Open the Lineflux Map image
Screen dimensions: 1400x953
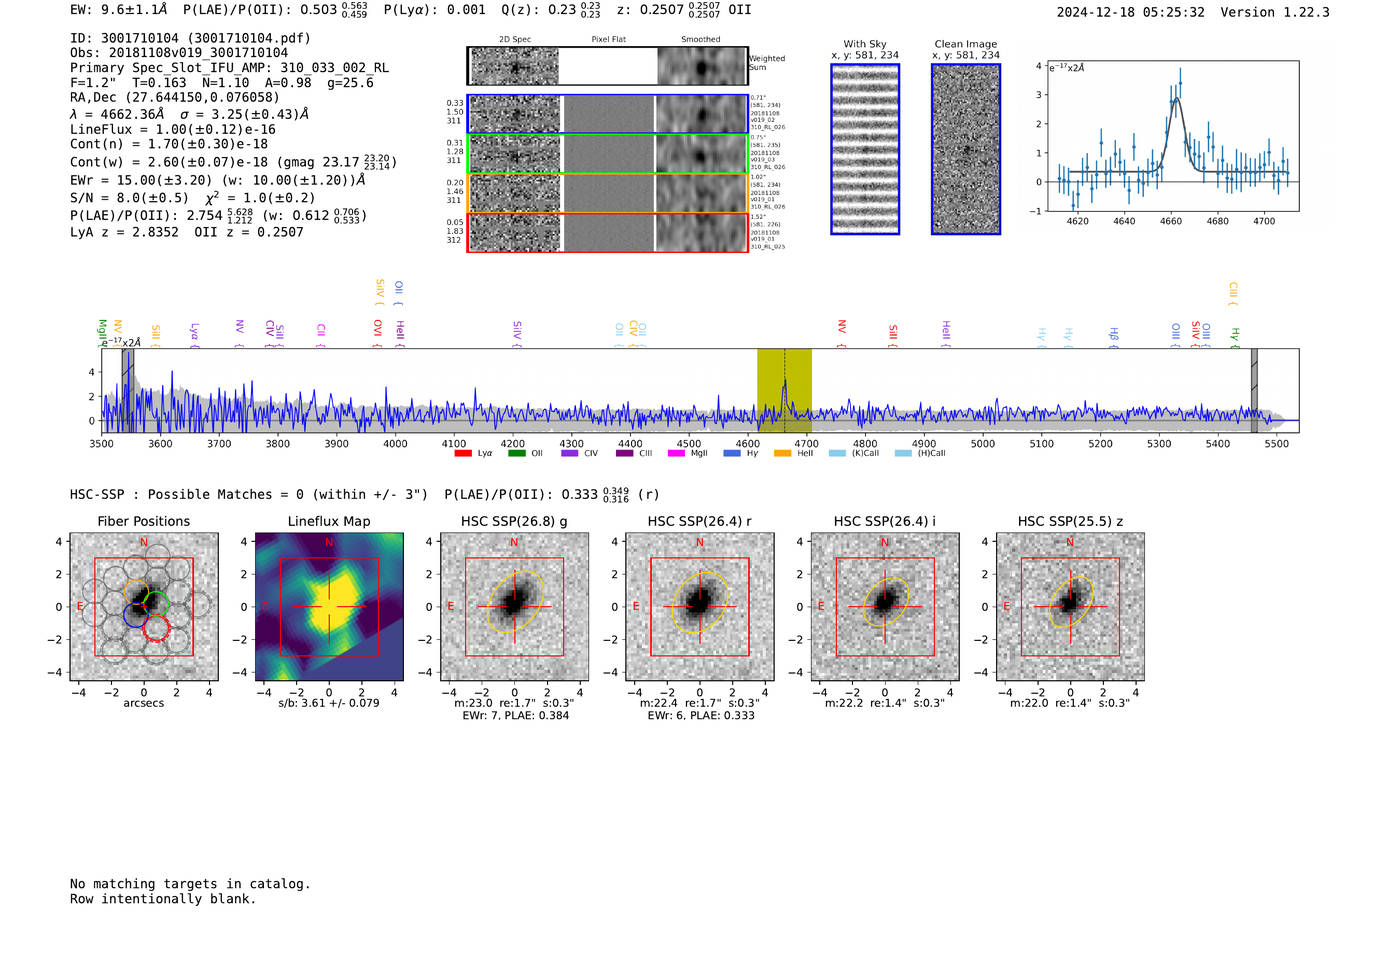tap(329, 607)
